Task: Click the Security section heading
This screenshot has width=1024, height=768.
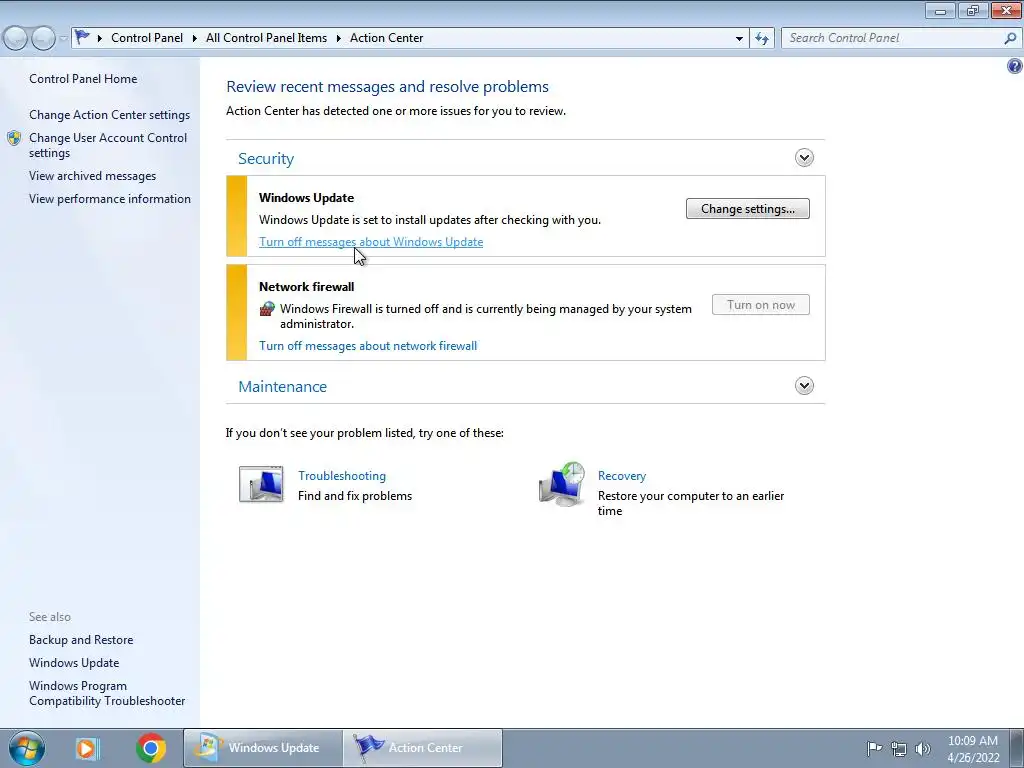Action: pos(266,159)
